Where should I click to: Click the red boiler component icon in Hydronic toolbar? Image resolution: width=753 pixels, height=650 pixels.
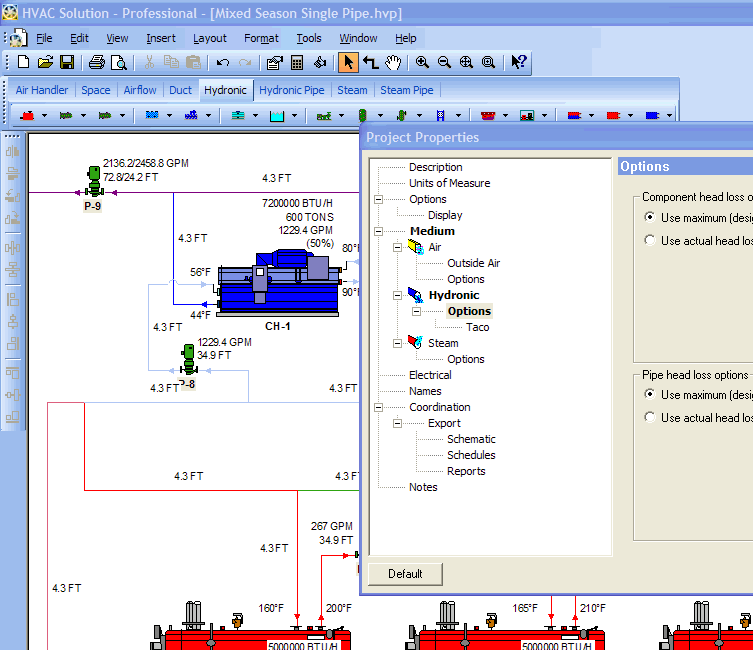[27, 115]
